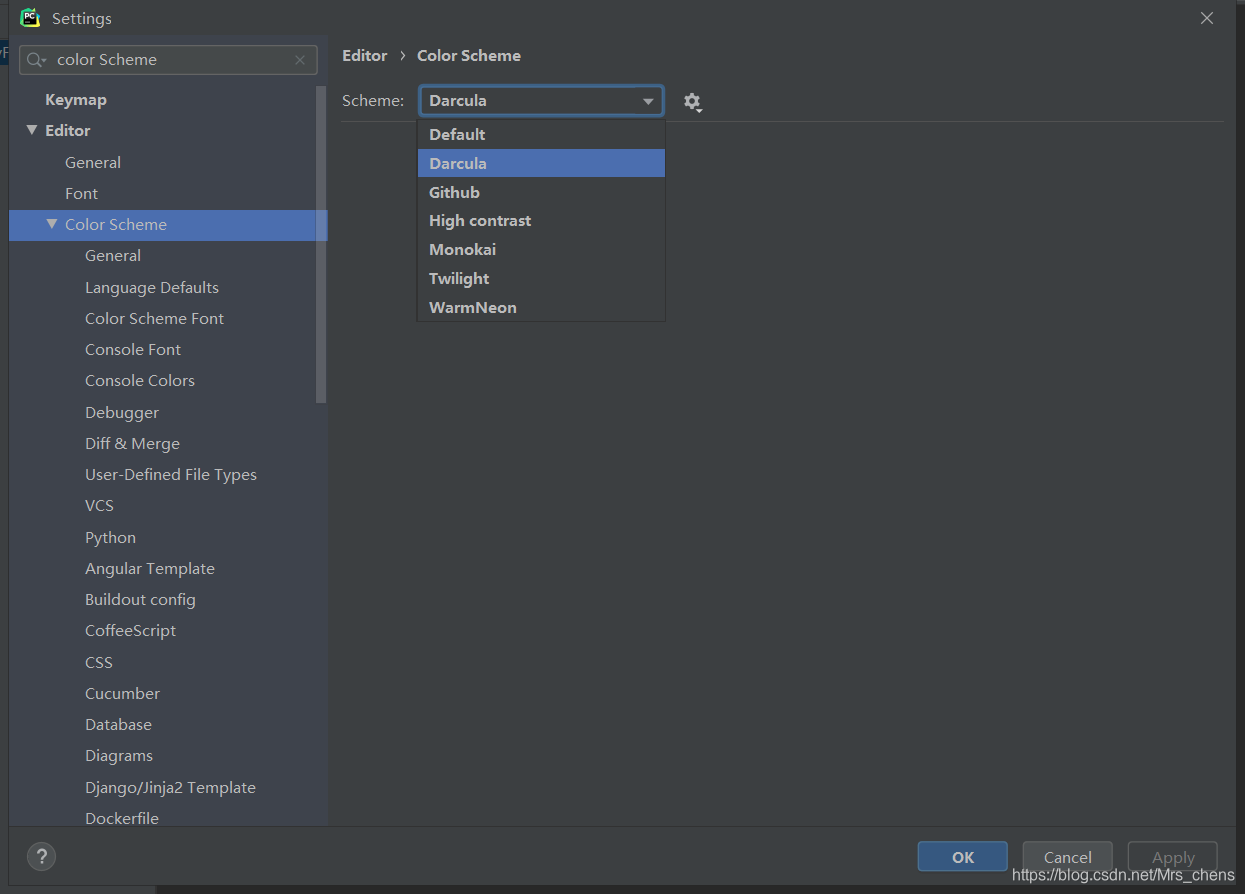Click the OK button
The width and height of the screenshot is (1245, 894).
tap(963, 857)
